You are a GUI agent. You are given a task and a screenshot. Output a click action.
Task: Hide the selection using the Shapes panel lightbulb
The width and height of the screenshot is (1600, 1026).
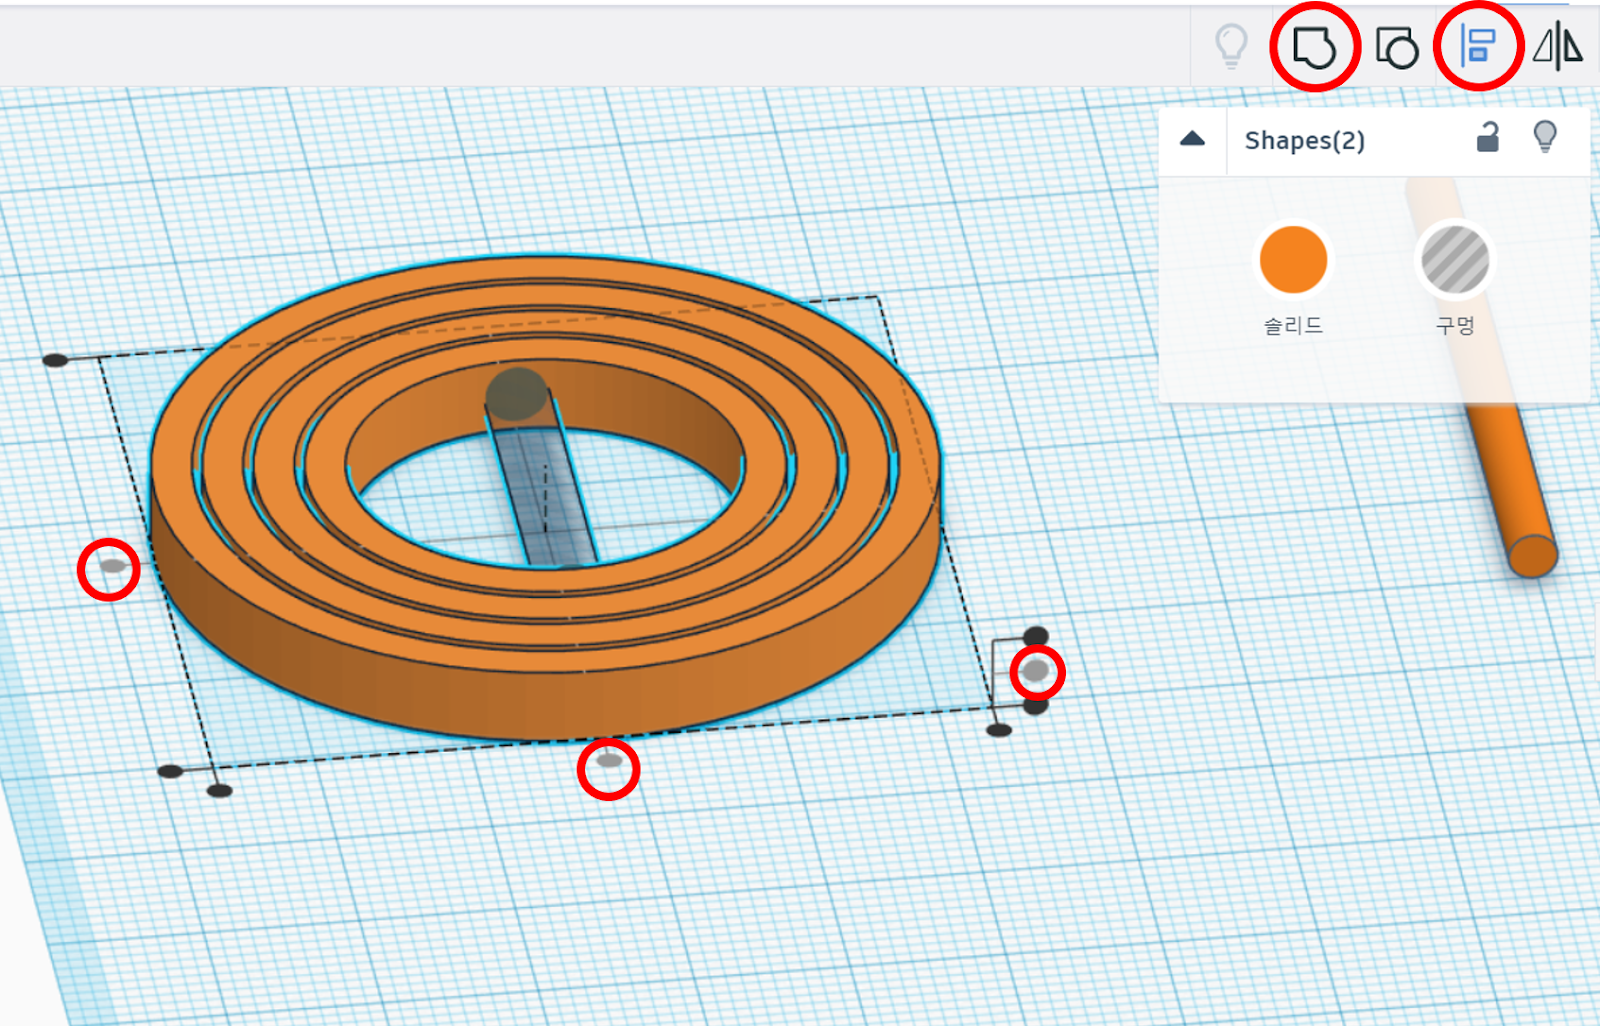(x=1545, y=139)
